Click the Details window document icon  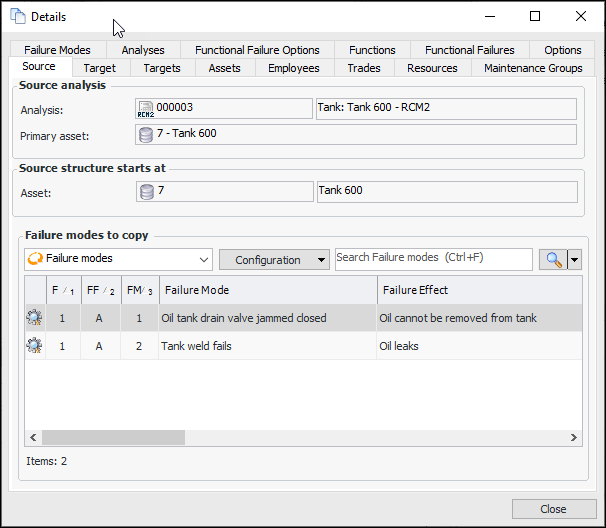17,16
